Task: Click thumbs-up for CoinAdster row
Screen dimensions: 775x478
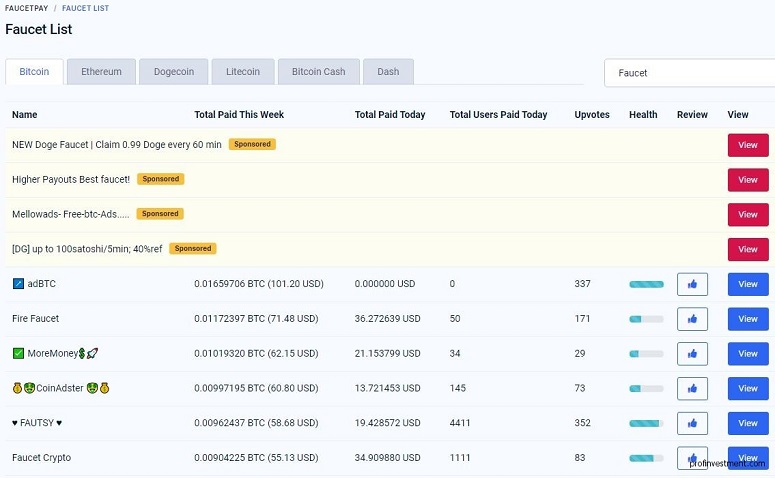Action: pyautogui.click(x=692, y=389)
